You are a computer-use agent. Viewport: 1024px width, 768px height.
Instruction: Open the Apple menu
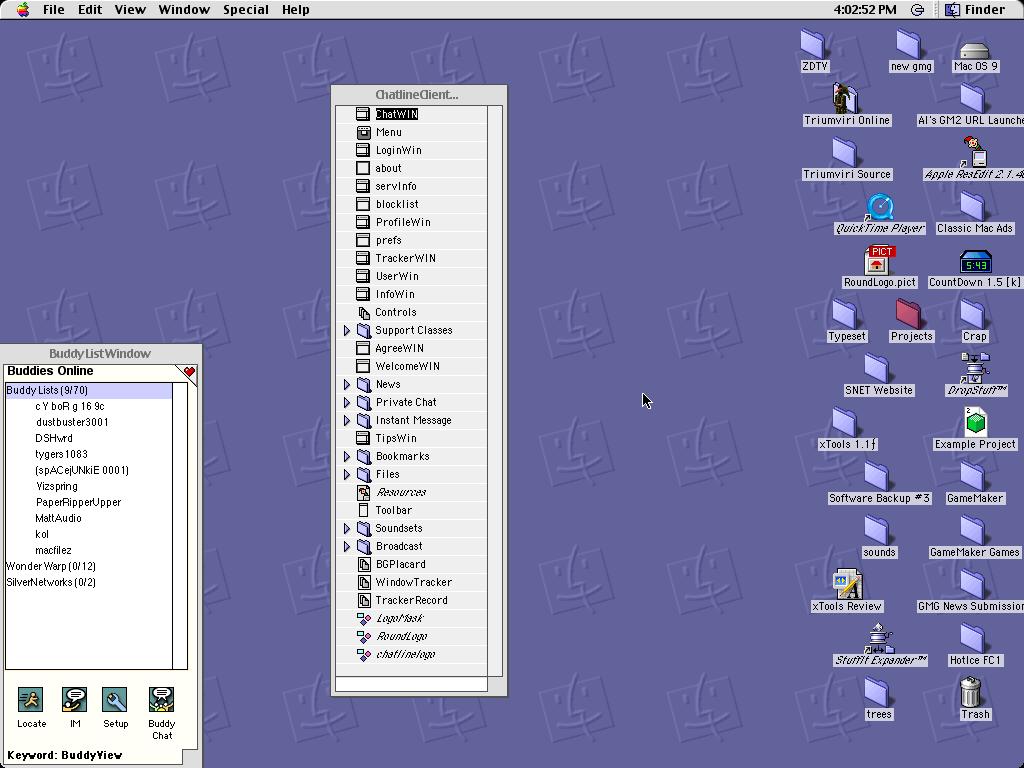point(23,9)
